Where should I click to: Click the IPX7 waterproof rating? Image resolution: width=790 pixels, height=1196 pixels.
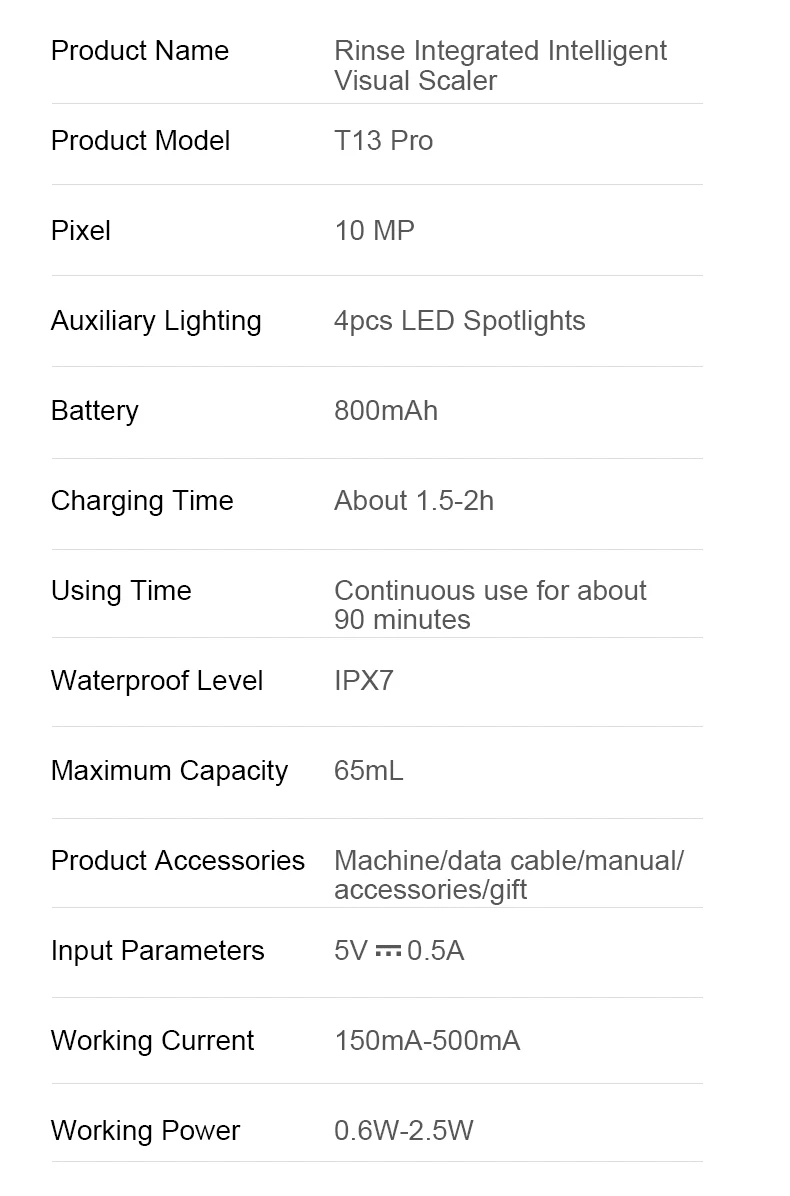(364, 681)
